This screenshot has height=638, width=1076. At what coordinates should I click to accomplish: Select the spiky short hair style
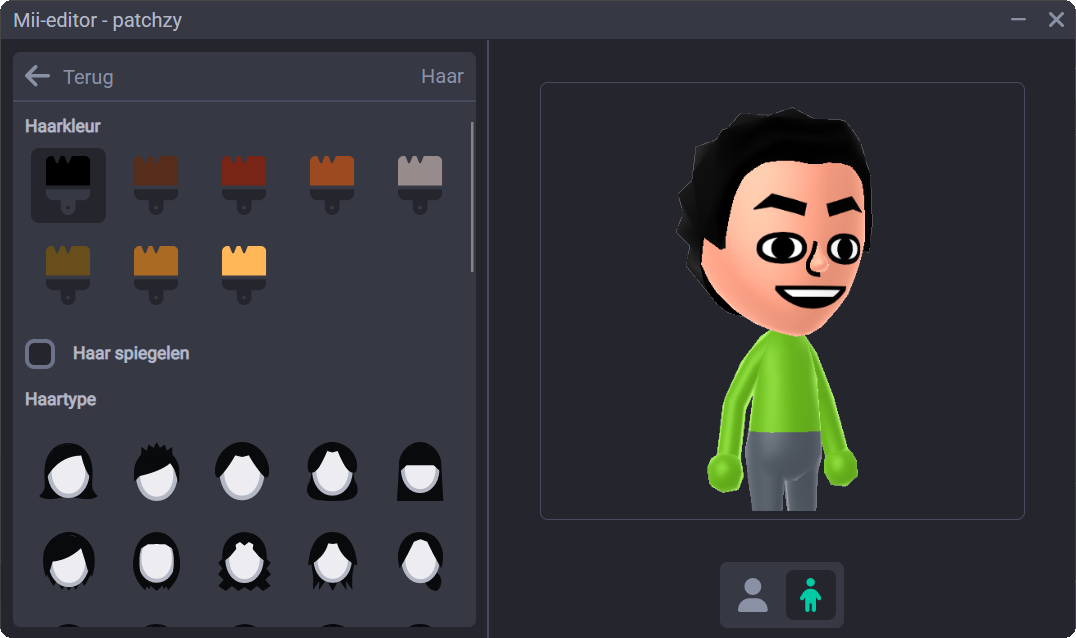click(x=156, y=471)
